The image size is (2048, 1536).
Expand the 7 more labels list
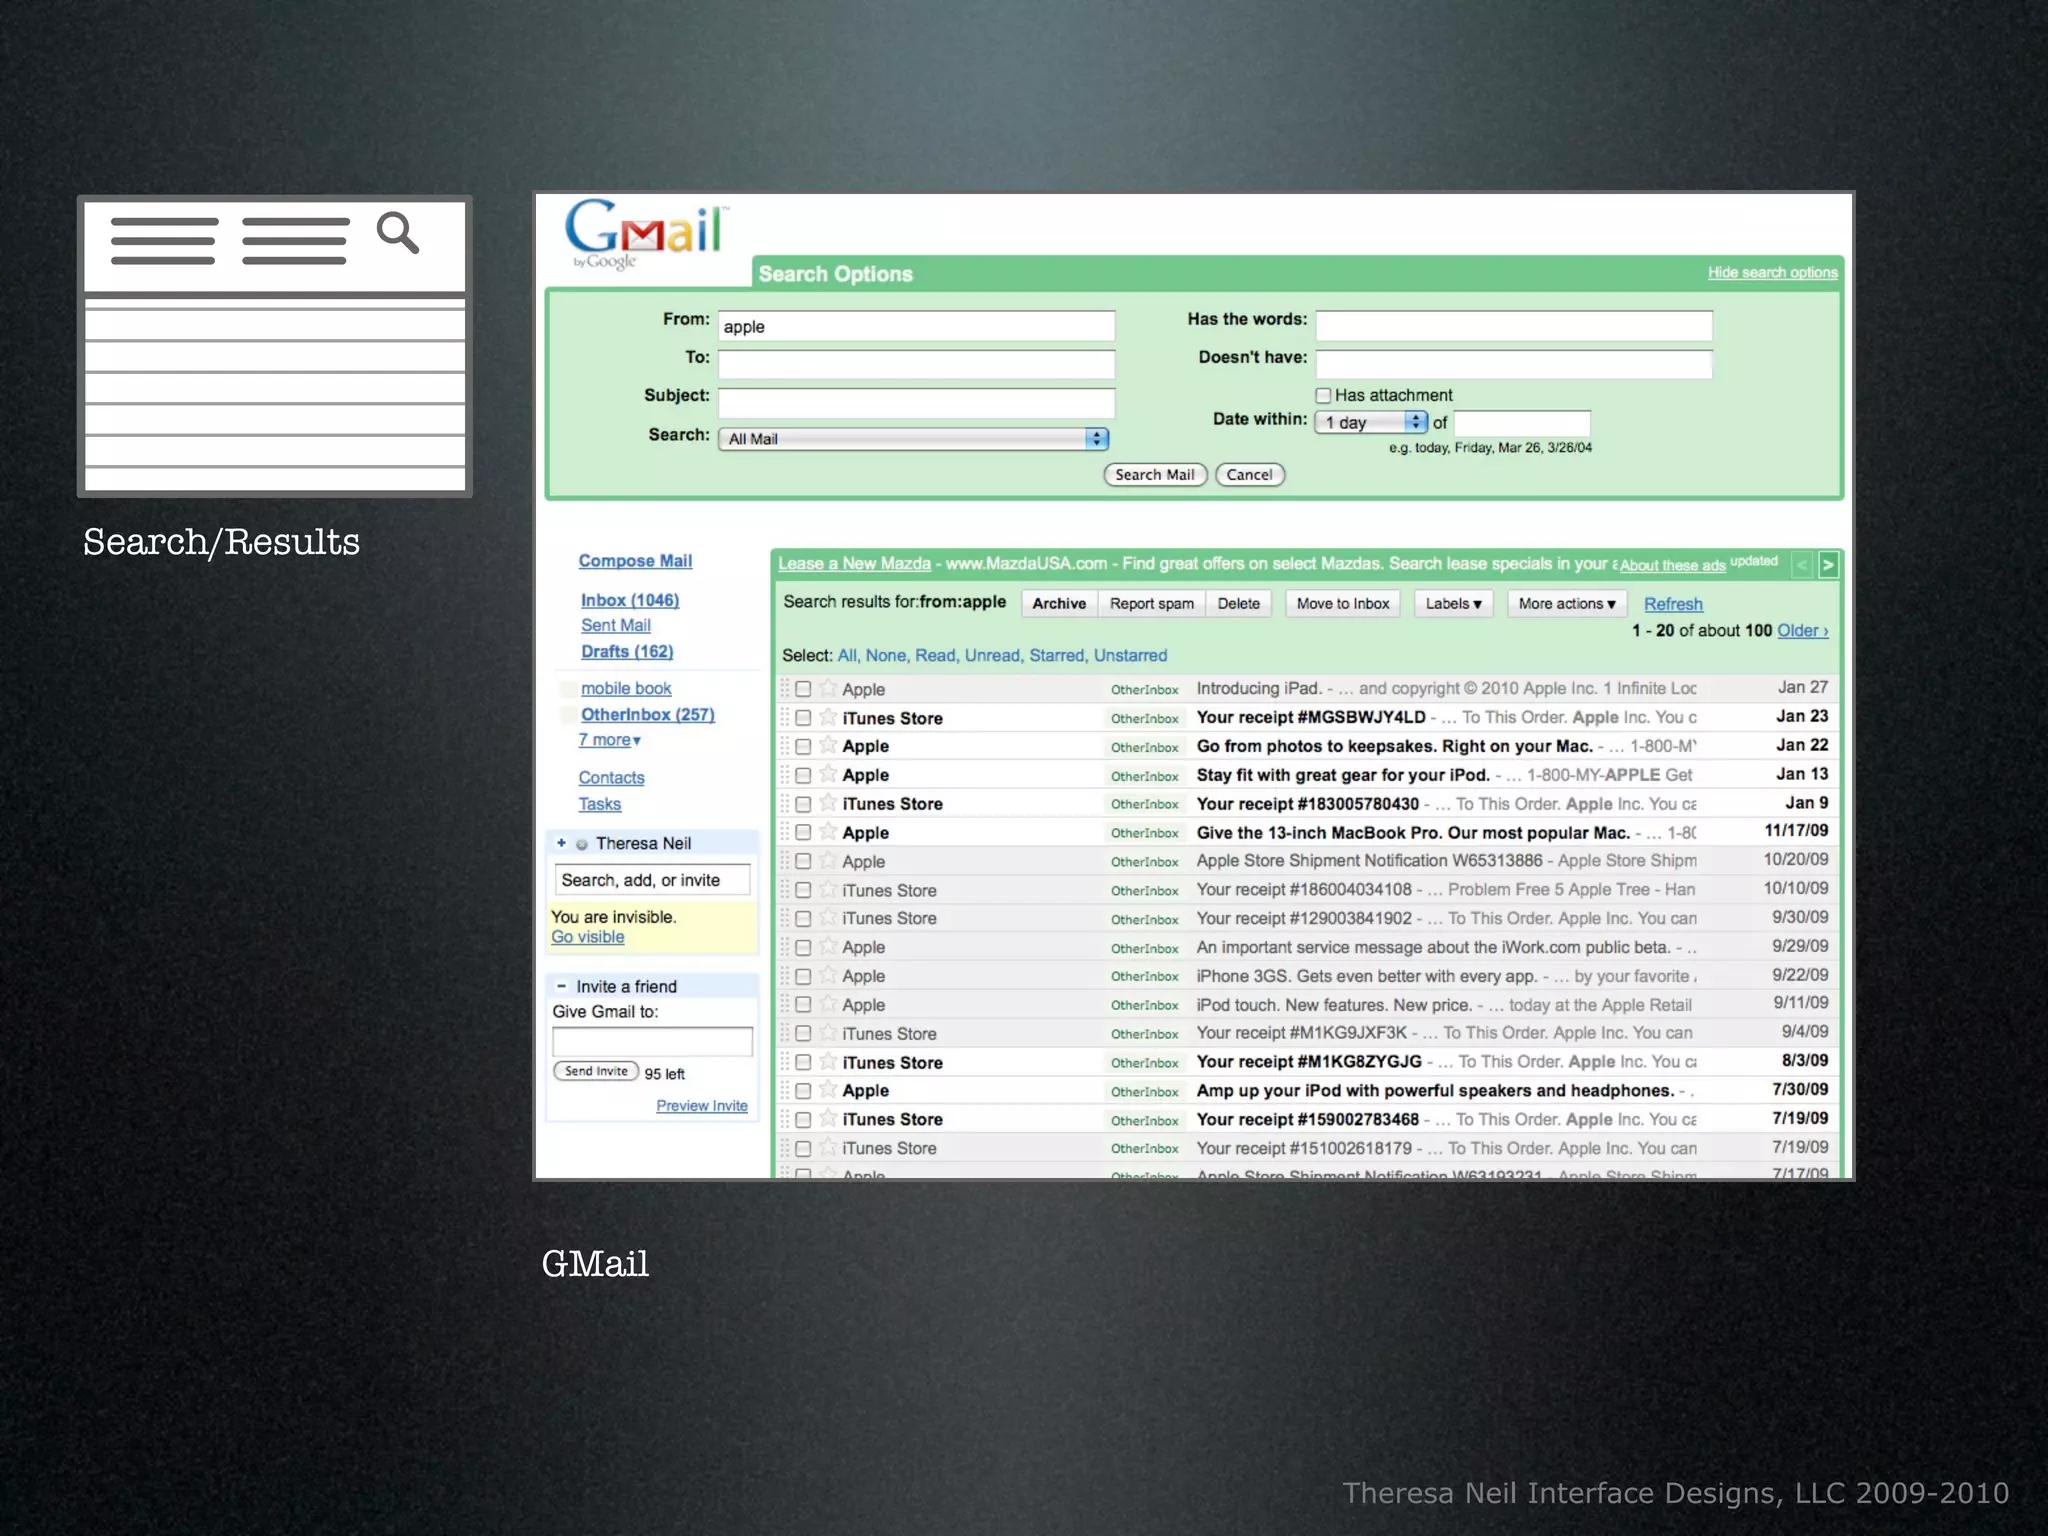coord(609,740)
